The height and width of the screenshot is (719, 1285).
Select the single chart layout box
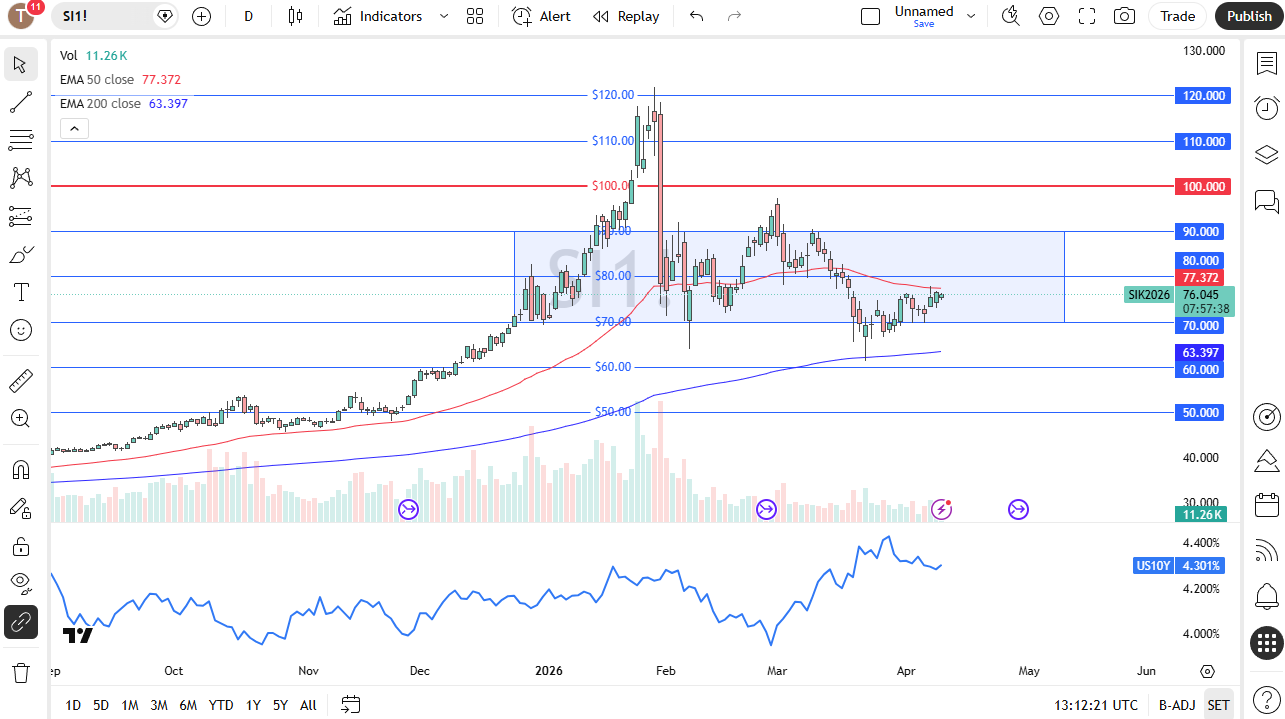click(x=871, y=16)
